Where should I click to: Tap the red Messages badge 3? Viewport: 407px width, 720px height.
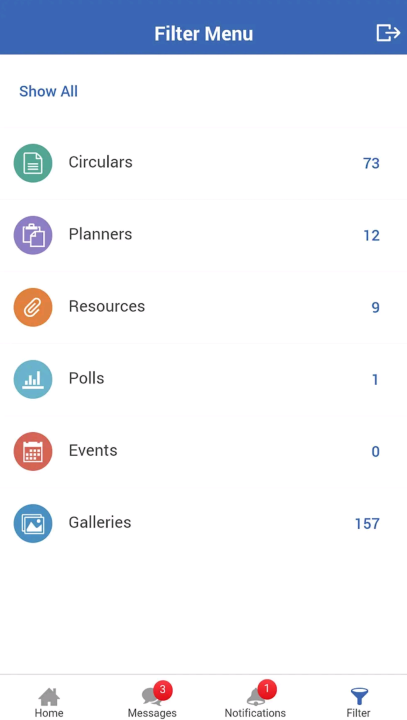[x=163, y=690]
